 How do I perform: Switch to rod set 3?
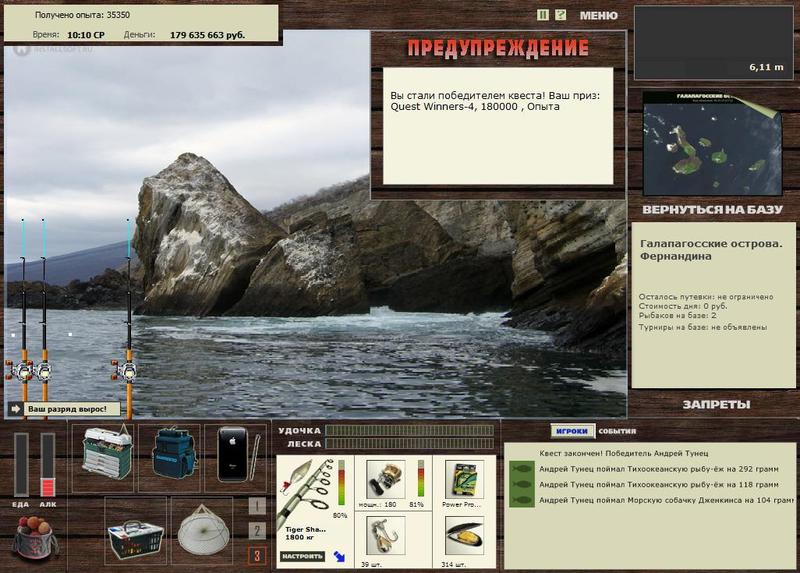point(257,555)
